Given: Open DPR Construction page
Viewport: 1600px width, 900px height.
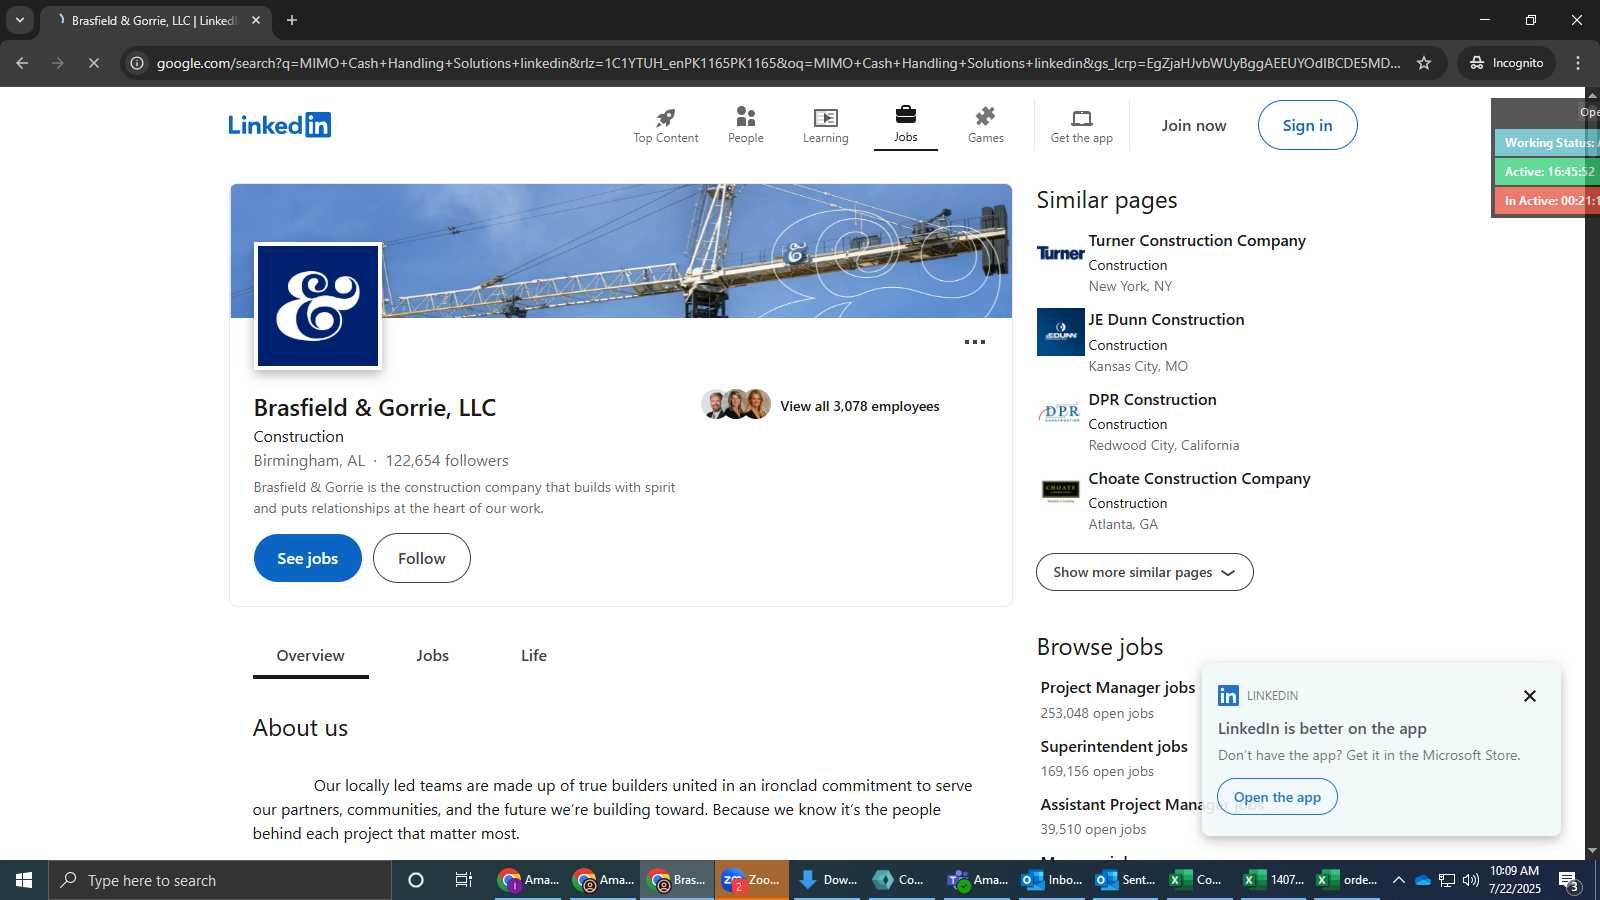Looking at the screenshot, I should pos(1152,400).
